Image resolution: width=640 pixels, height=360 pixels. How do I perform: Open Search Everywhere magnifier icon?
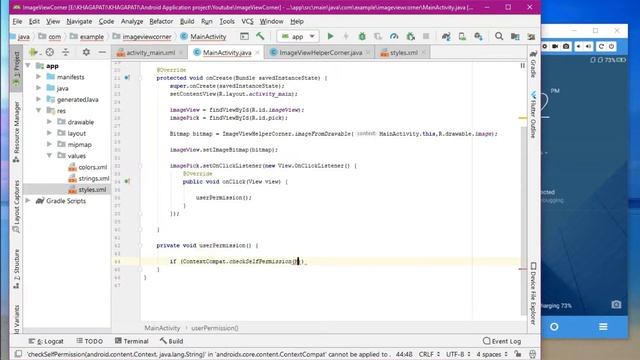tap(499, 36)
